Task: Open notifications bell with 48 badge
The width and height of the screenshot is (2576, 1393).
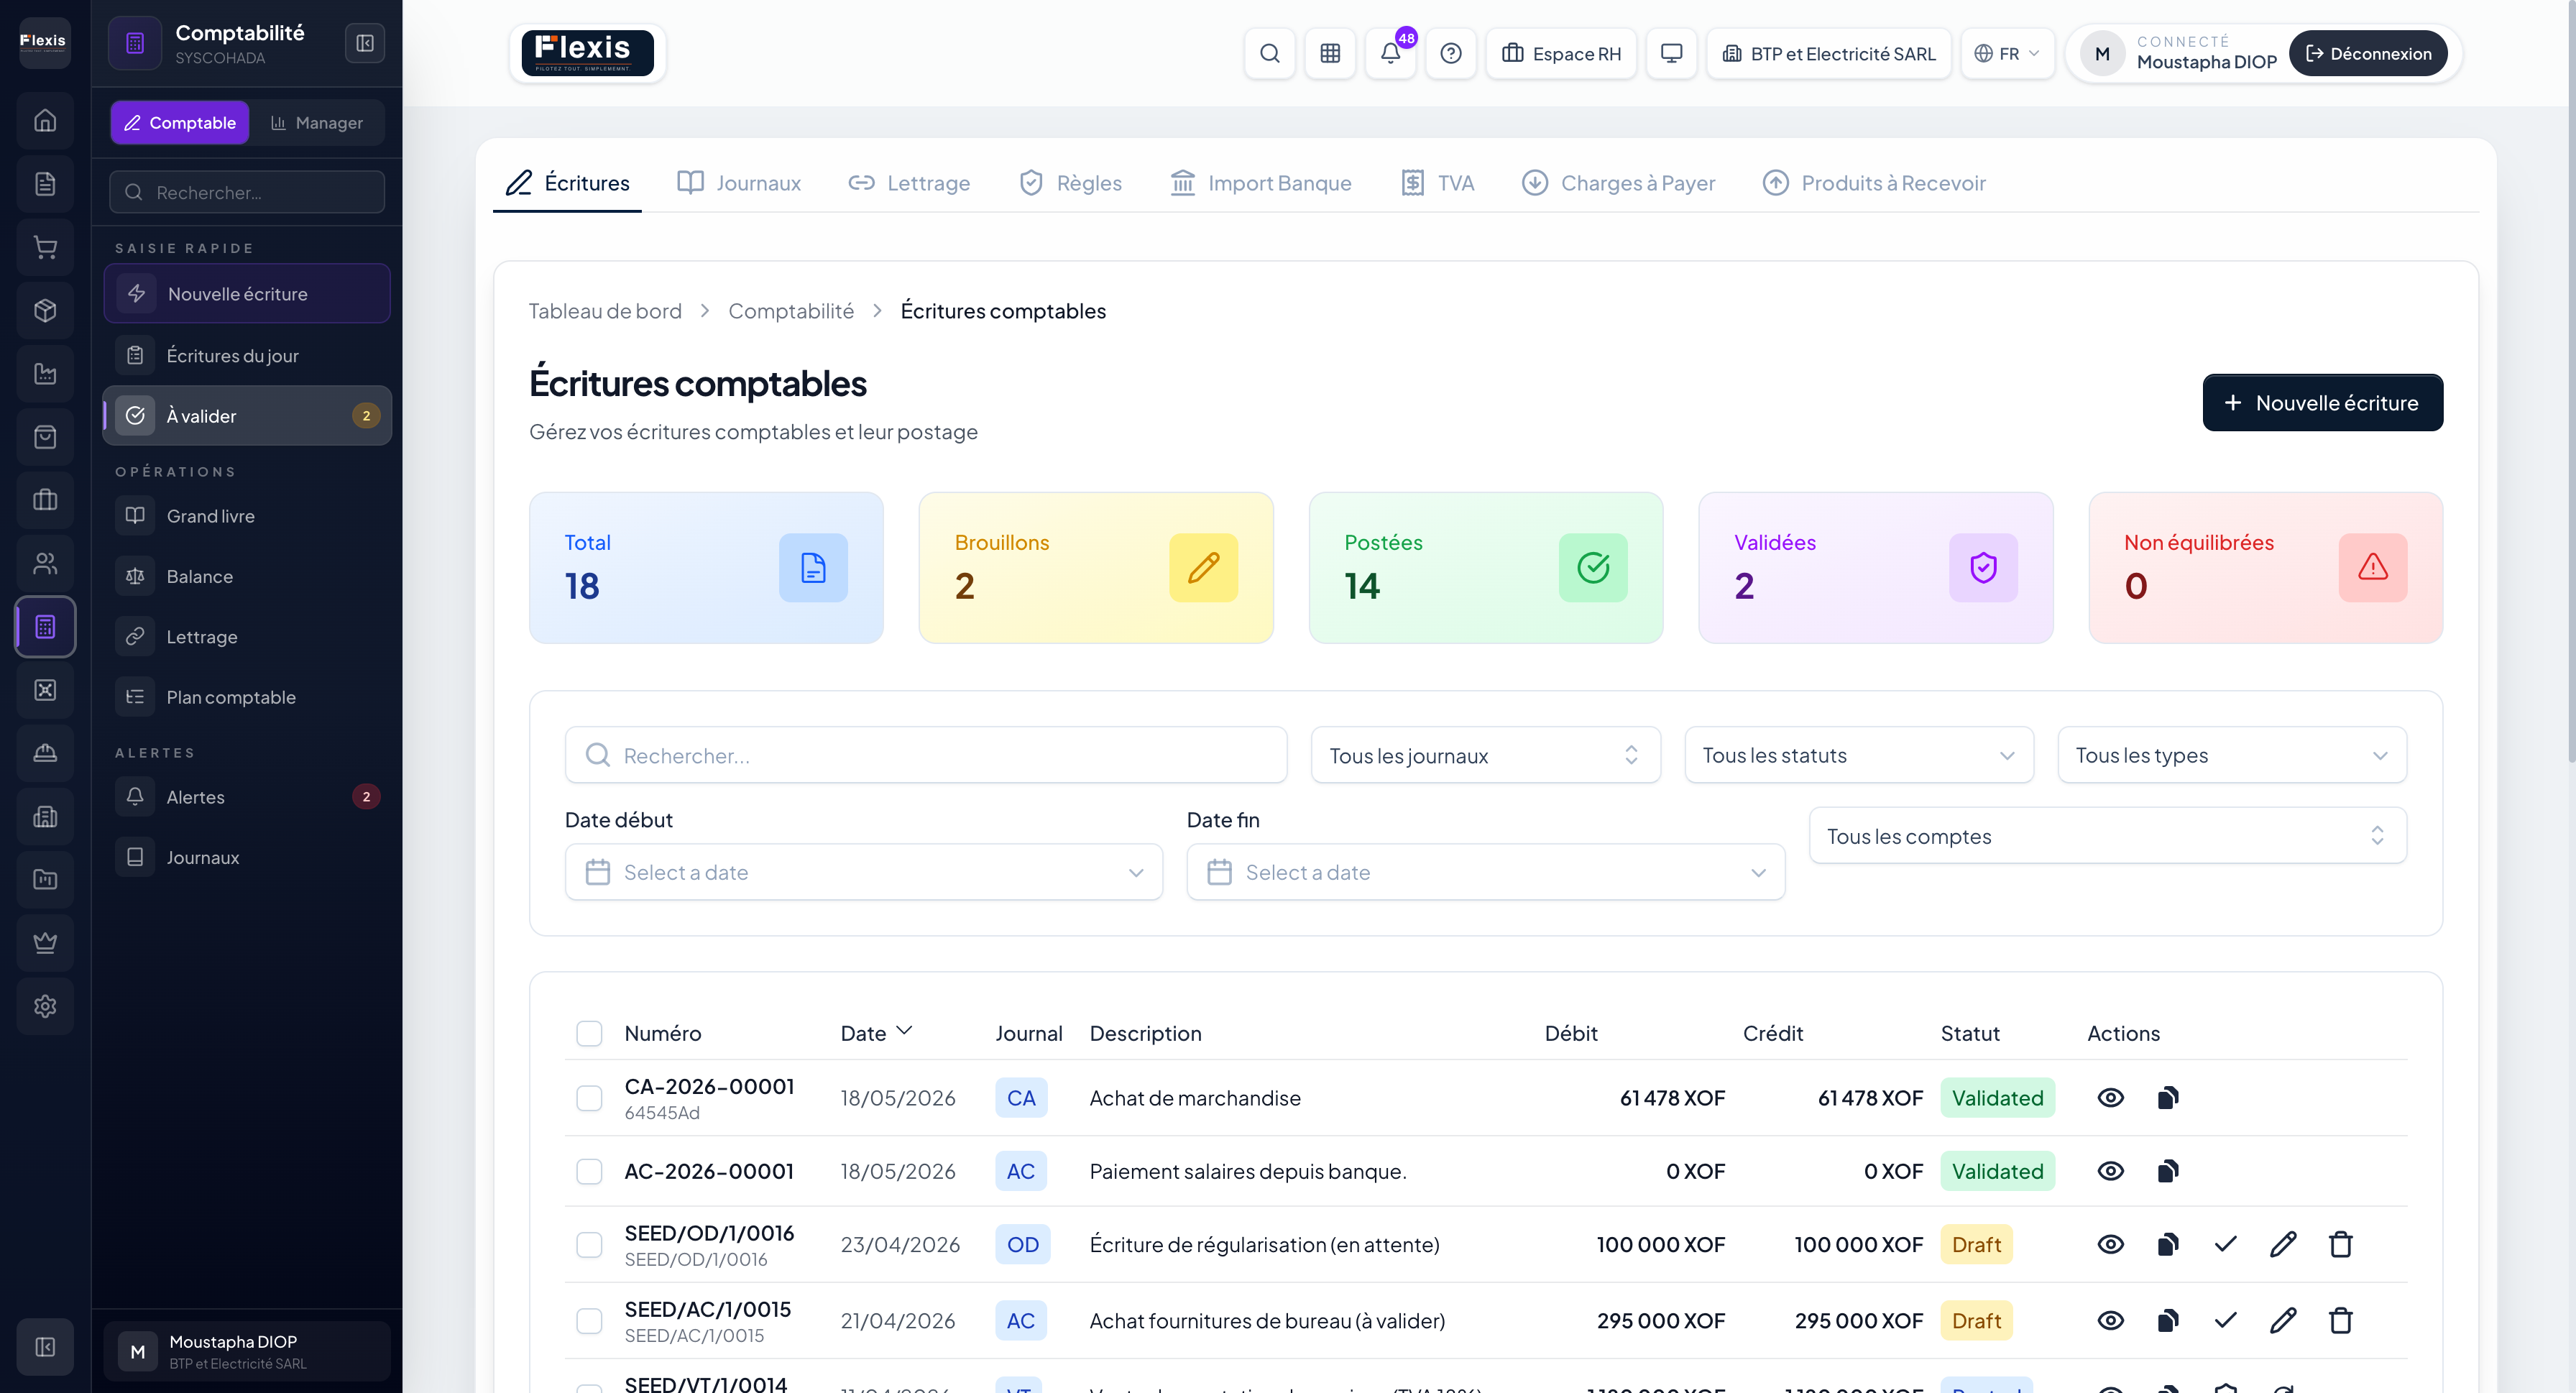Action: click(1390, 53)
